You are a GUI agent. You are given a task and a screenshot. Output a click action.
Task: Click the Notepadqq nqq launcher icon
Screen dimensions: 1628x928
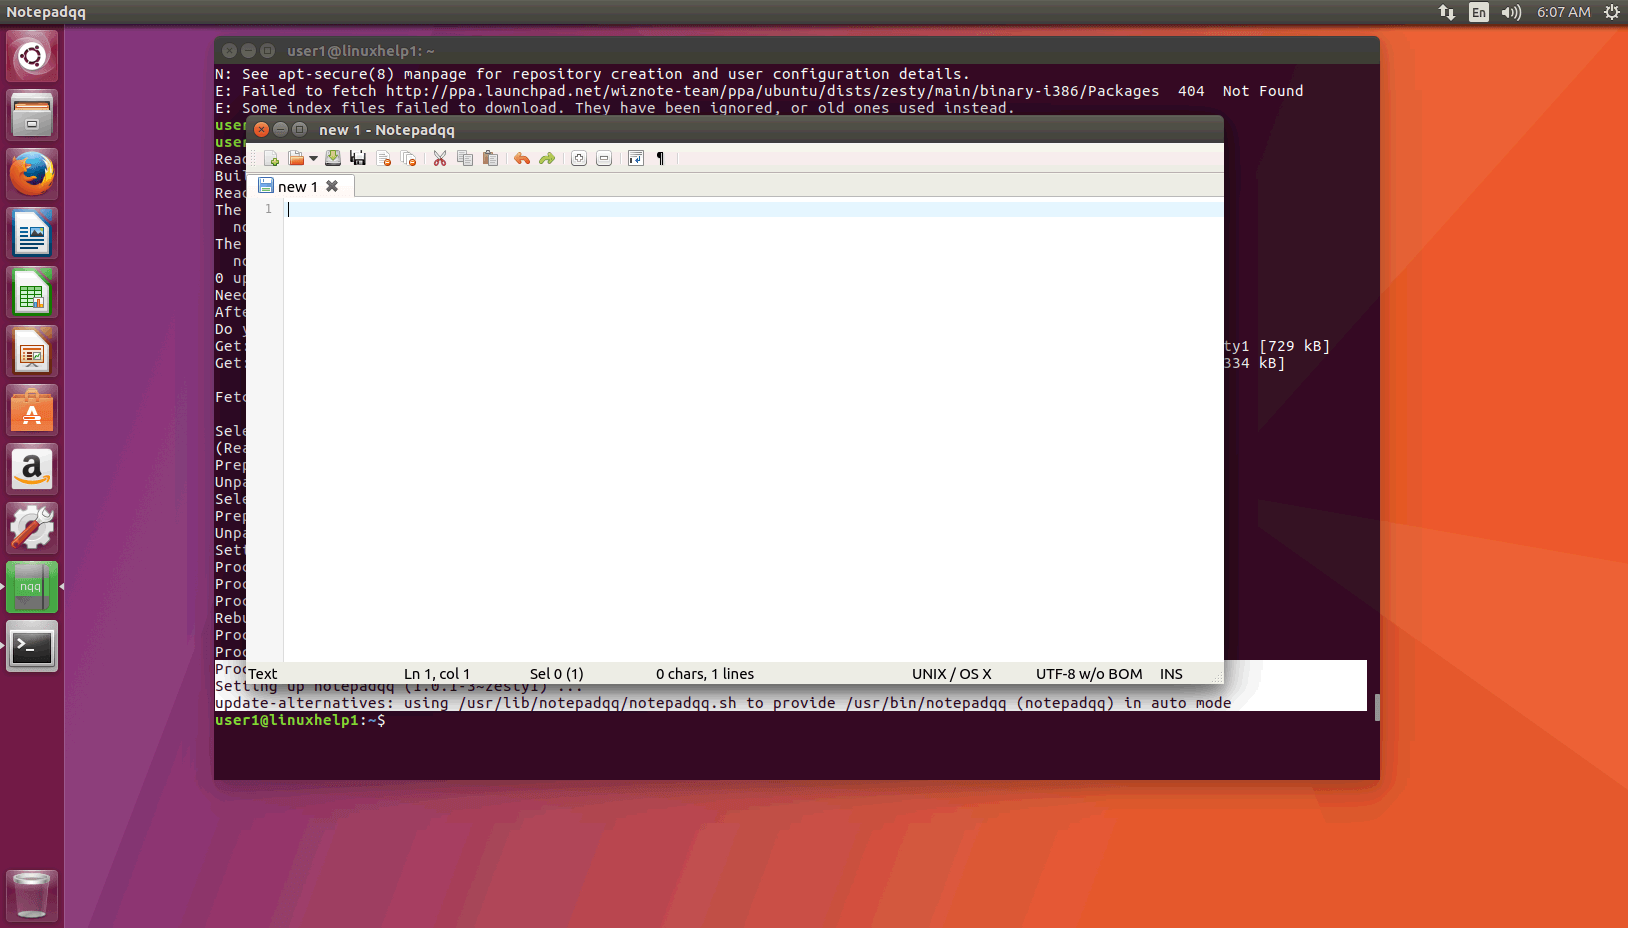(32, 587)
